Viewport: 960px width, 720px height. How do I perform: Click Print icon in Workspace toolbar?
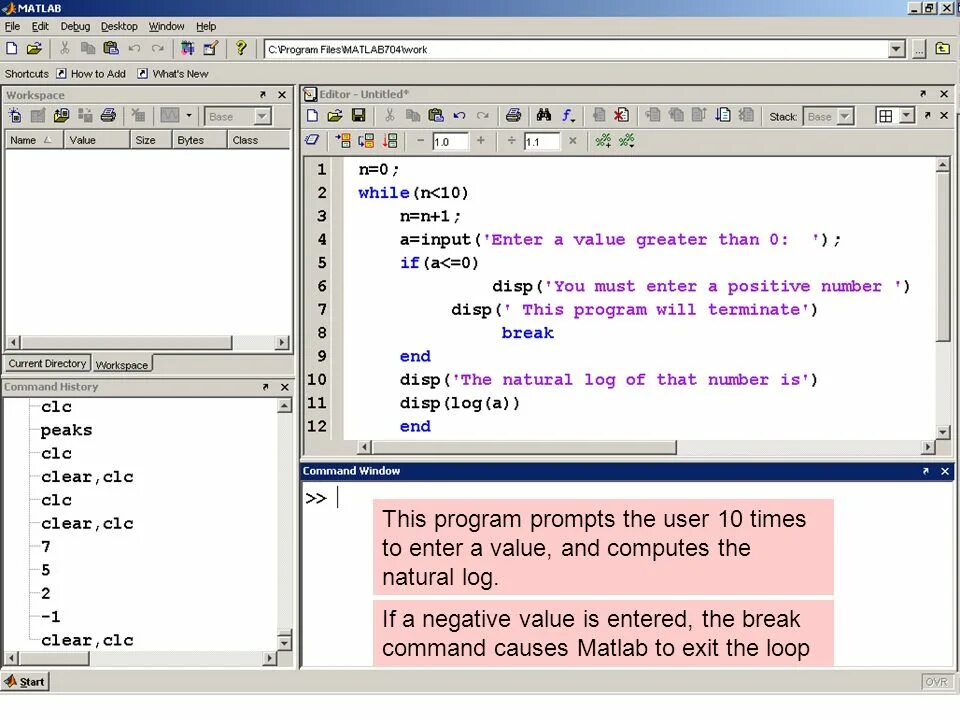tap(108, 115)
